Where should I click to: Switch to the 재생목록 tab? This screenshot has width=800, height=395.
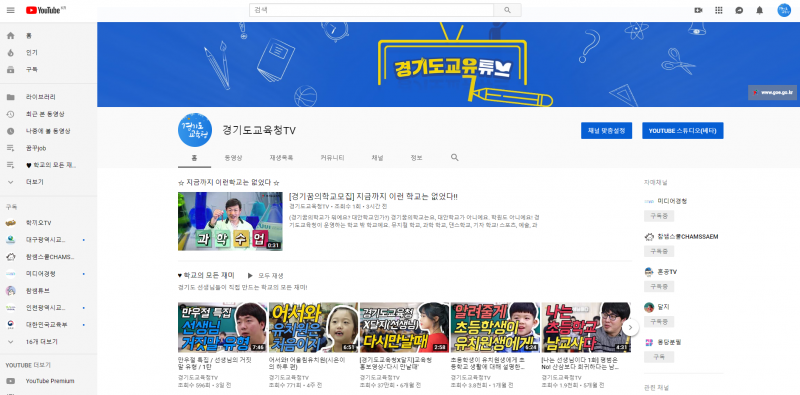pos(282,158)
